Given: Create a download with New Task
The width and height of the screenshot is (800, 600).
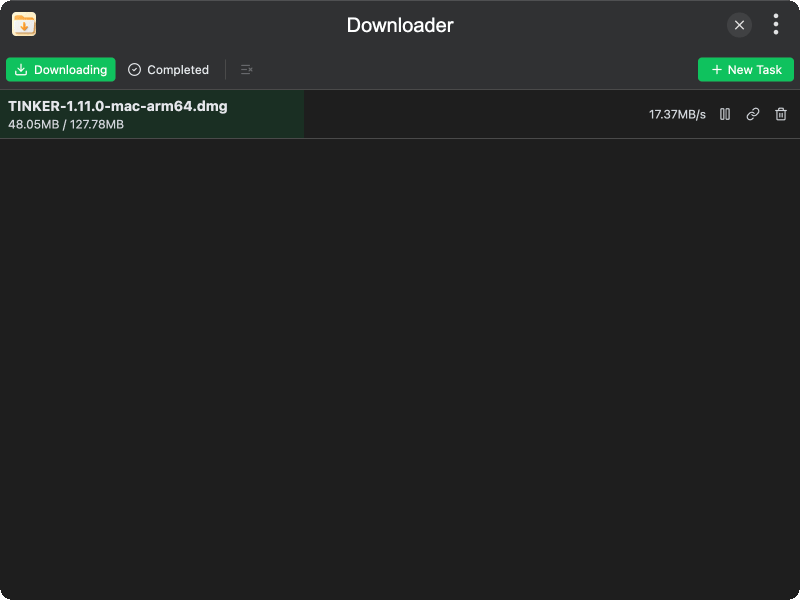Looking at the screenshot, I should tap(745, 69).
